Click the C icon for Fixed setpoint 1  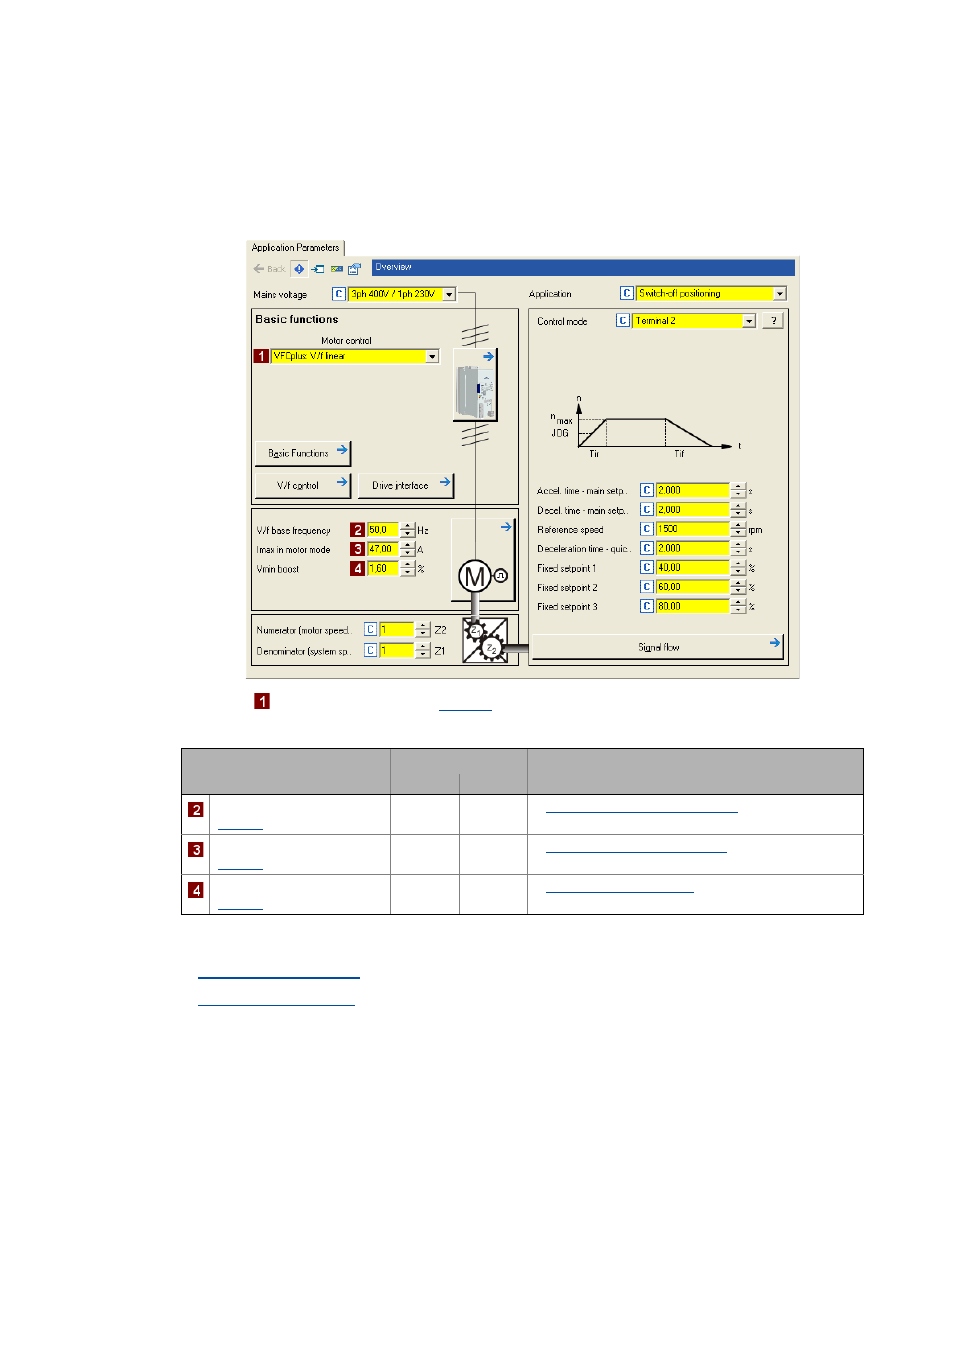coord(647,567)
